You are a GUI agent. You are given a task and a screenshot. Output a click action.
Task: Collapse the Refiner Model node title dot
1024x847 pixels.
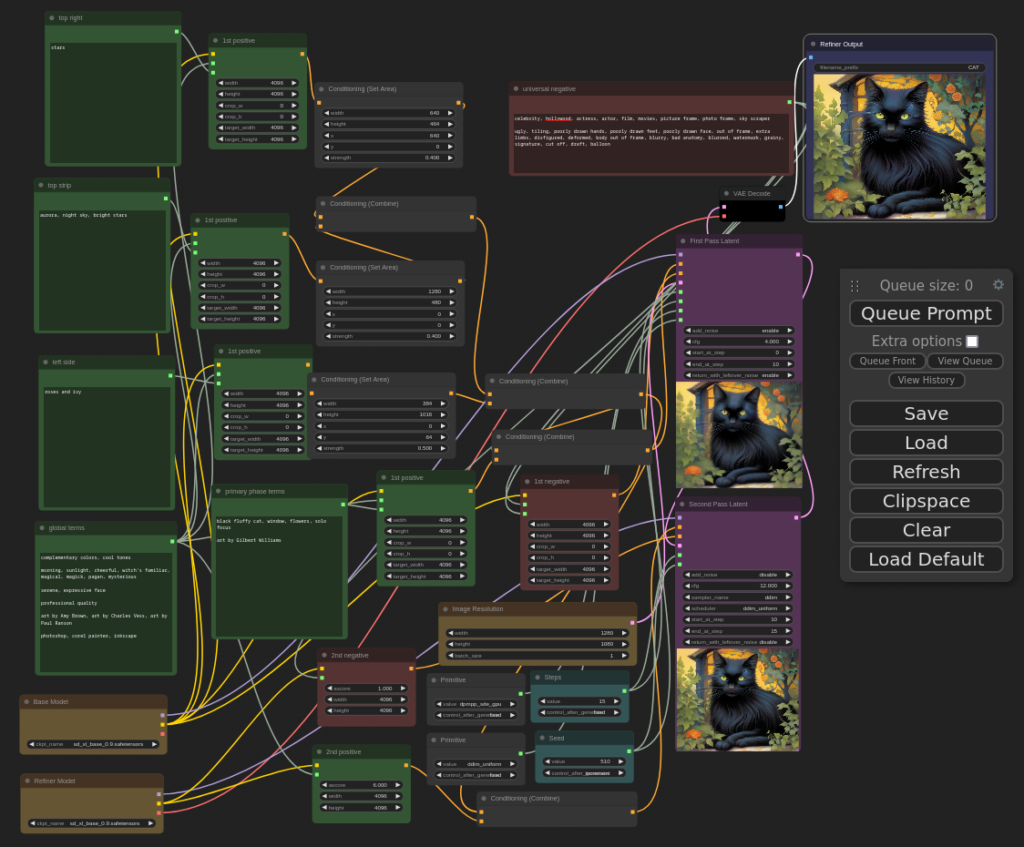[27, 780]
